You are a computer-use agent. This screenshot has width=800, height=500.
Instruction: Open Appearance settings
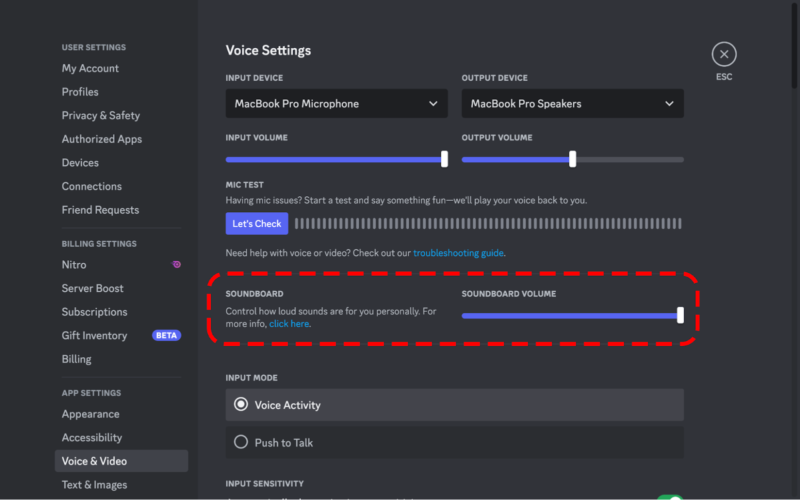click(90, 414)
